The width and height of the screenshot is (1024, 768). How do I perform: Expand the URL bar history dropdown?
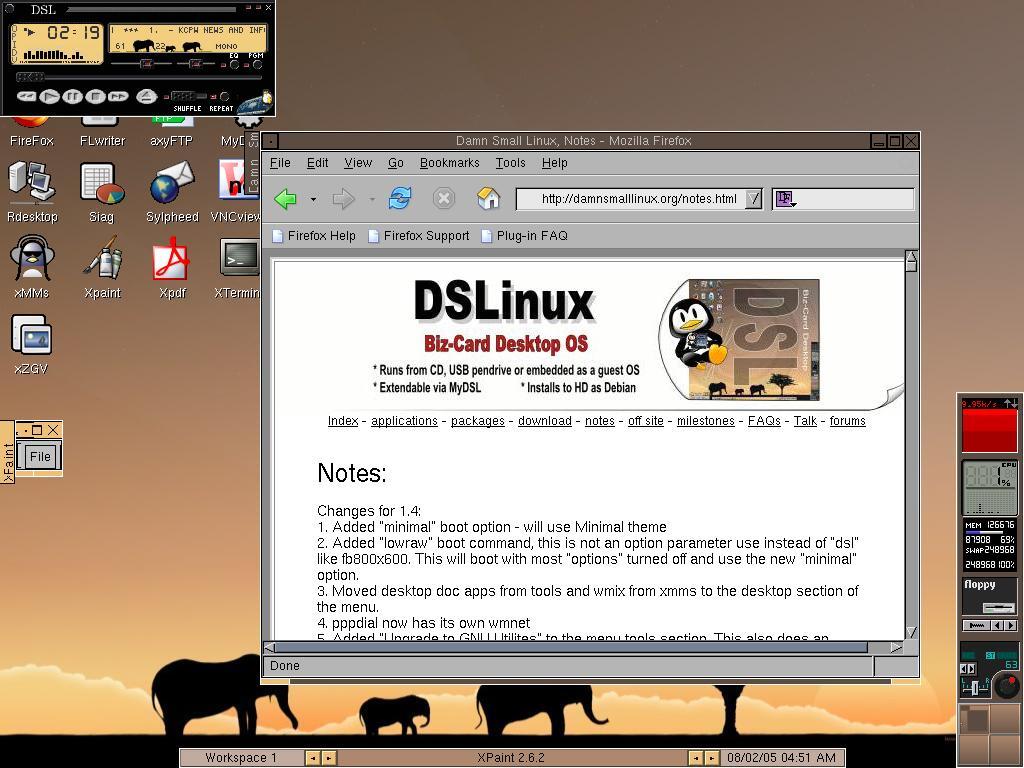point(753,199)
